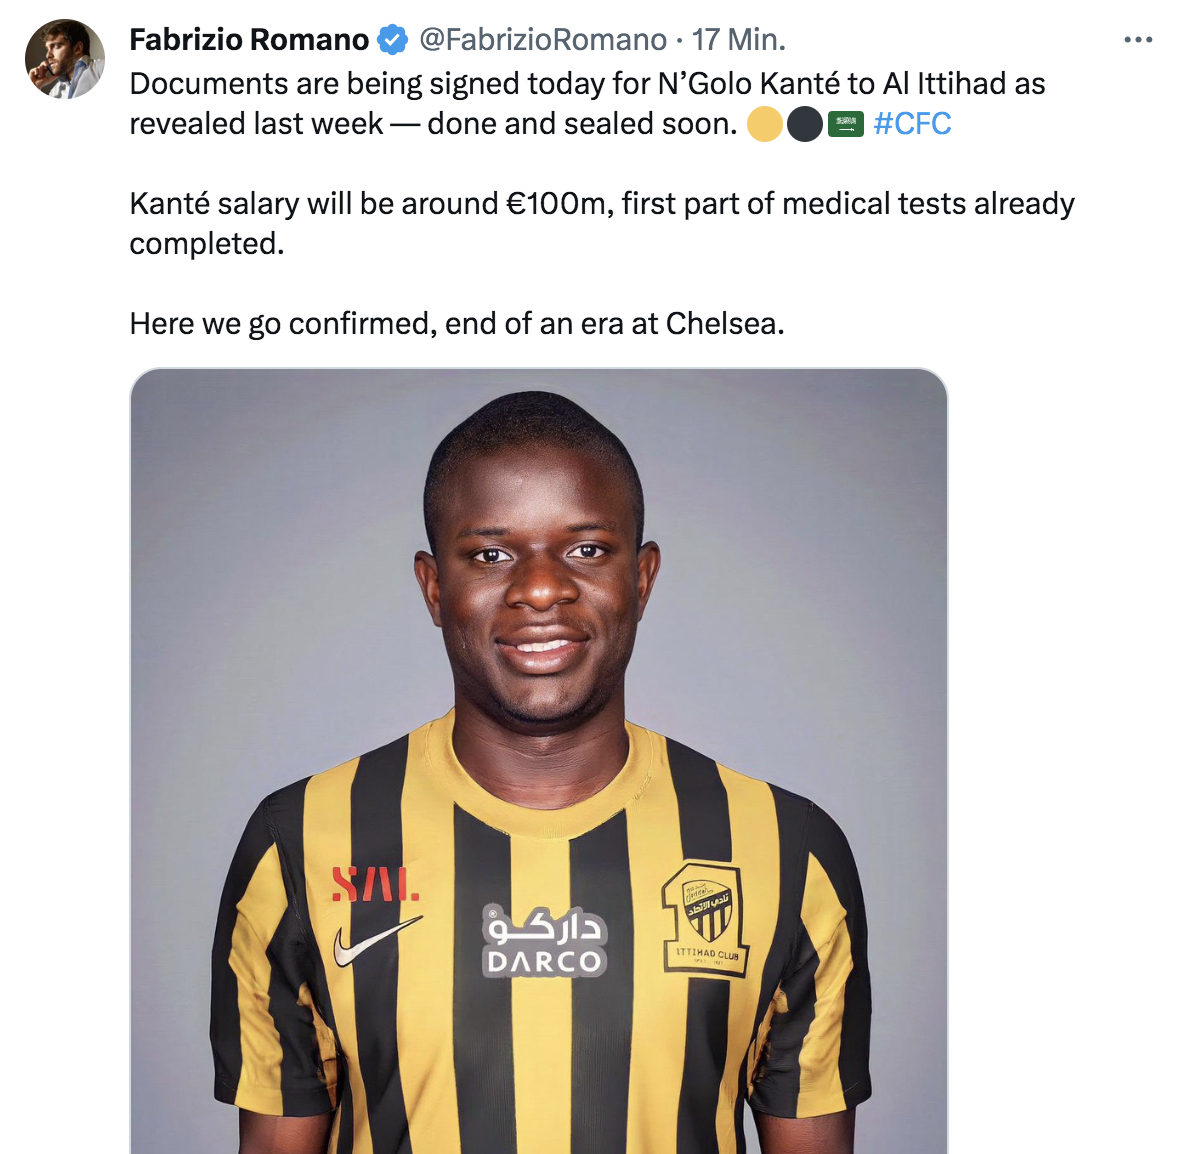
Task: Click the yellow circle emoji
Action: click(765, 124)
